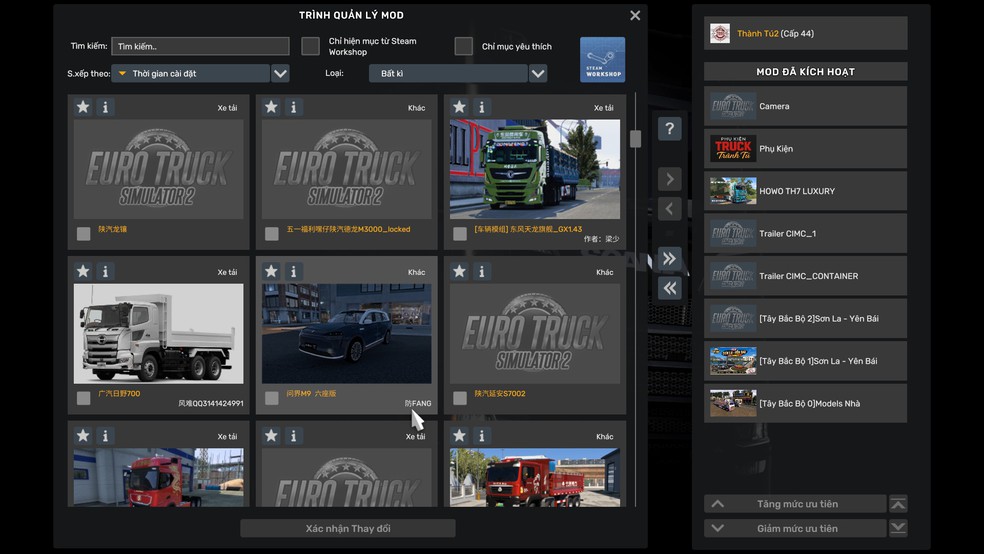The width and height of the screenshot is (984, 554).
Task: Tick the checkbox for the 问界M9 六座版 mod
Action: click(272, 398)
